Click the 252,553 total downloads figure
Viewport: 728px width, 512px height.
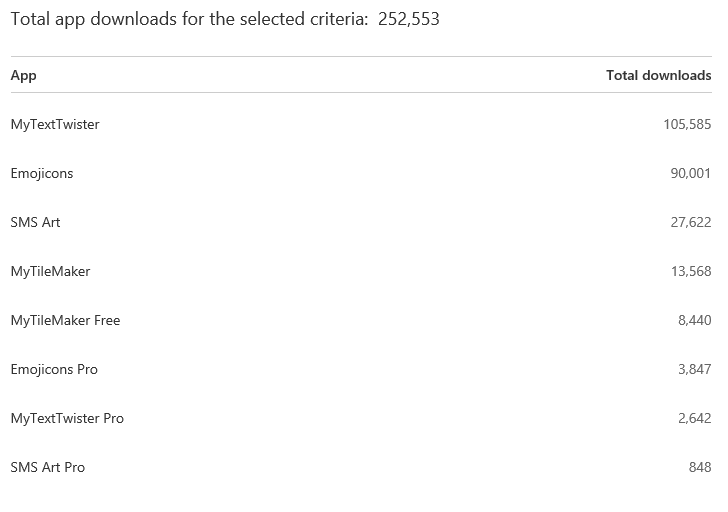coord(409,19)
